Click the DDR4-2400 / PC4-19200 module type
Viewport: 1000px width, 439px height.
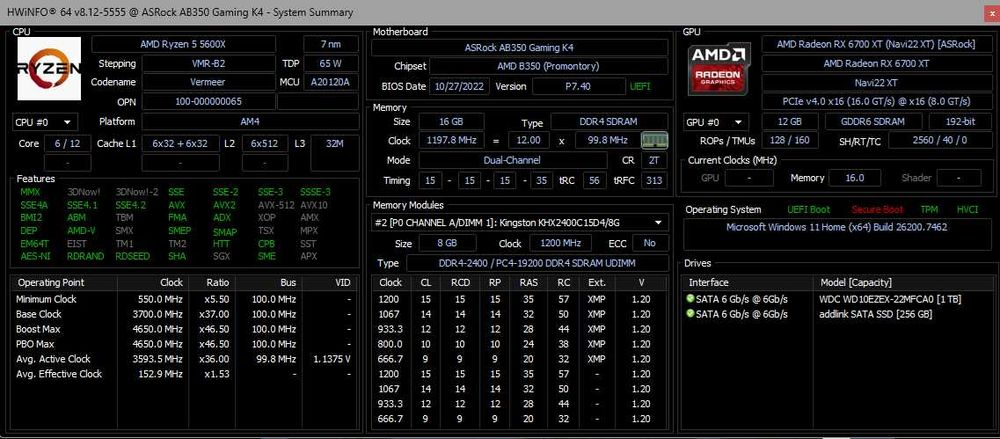pyautogui.click(x=537, y=263)
